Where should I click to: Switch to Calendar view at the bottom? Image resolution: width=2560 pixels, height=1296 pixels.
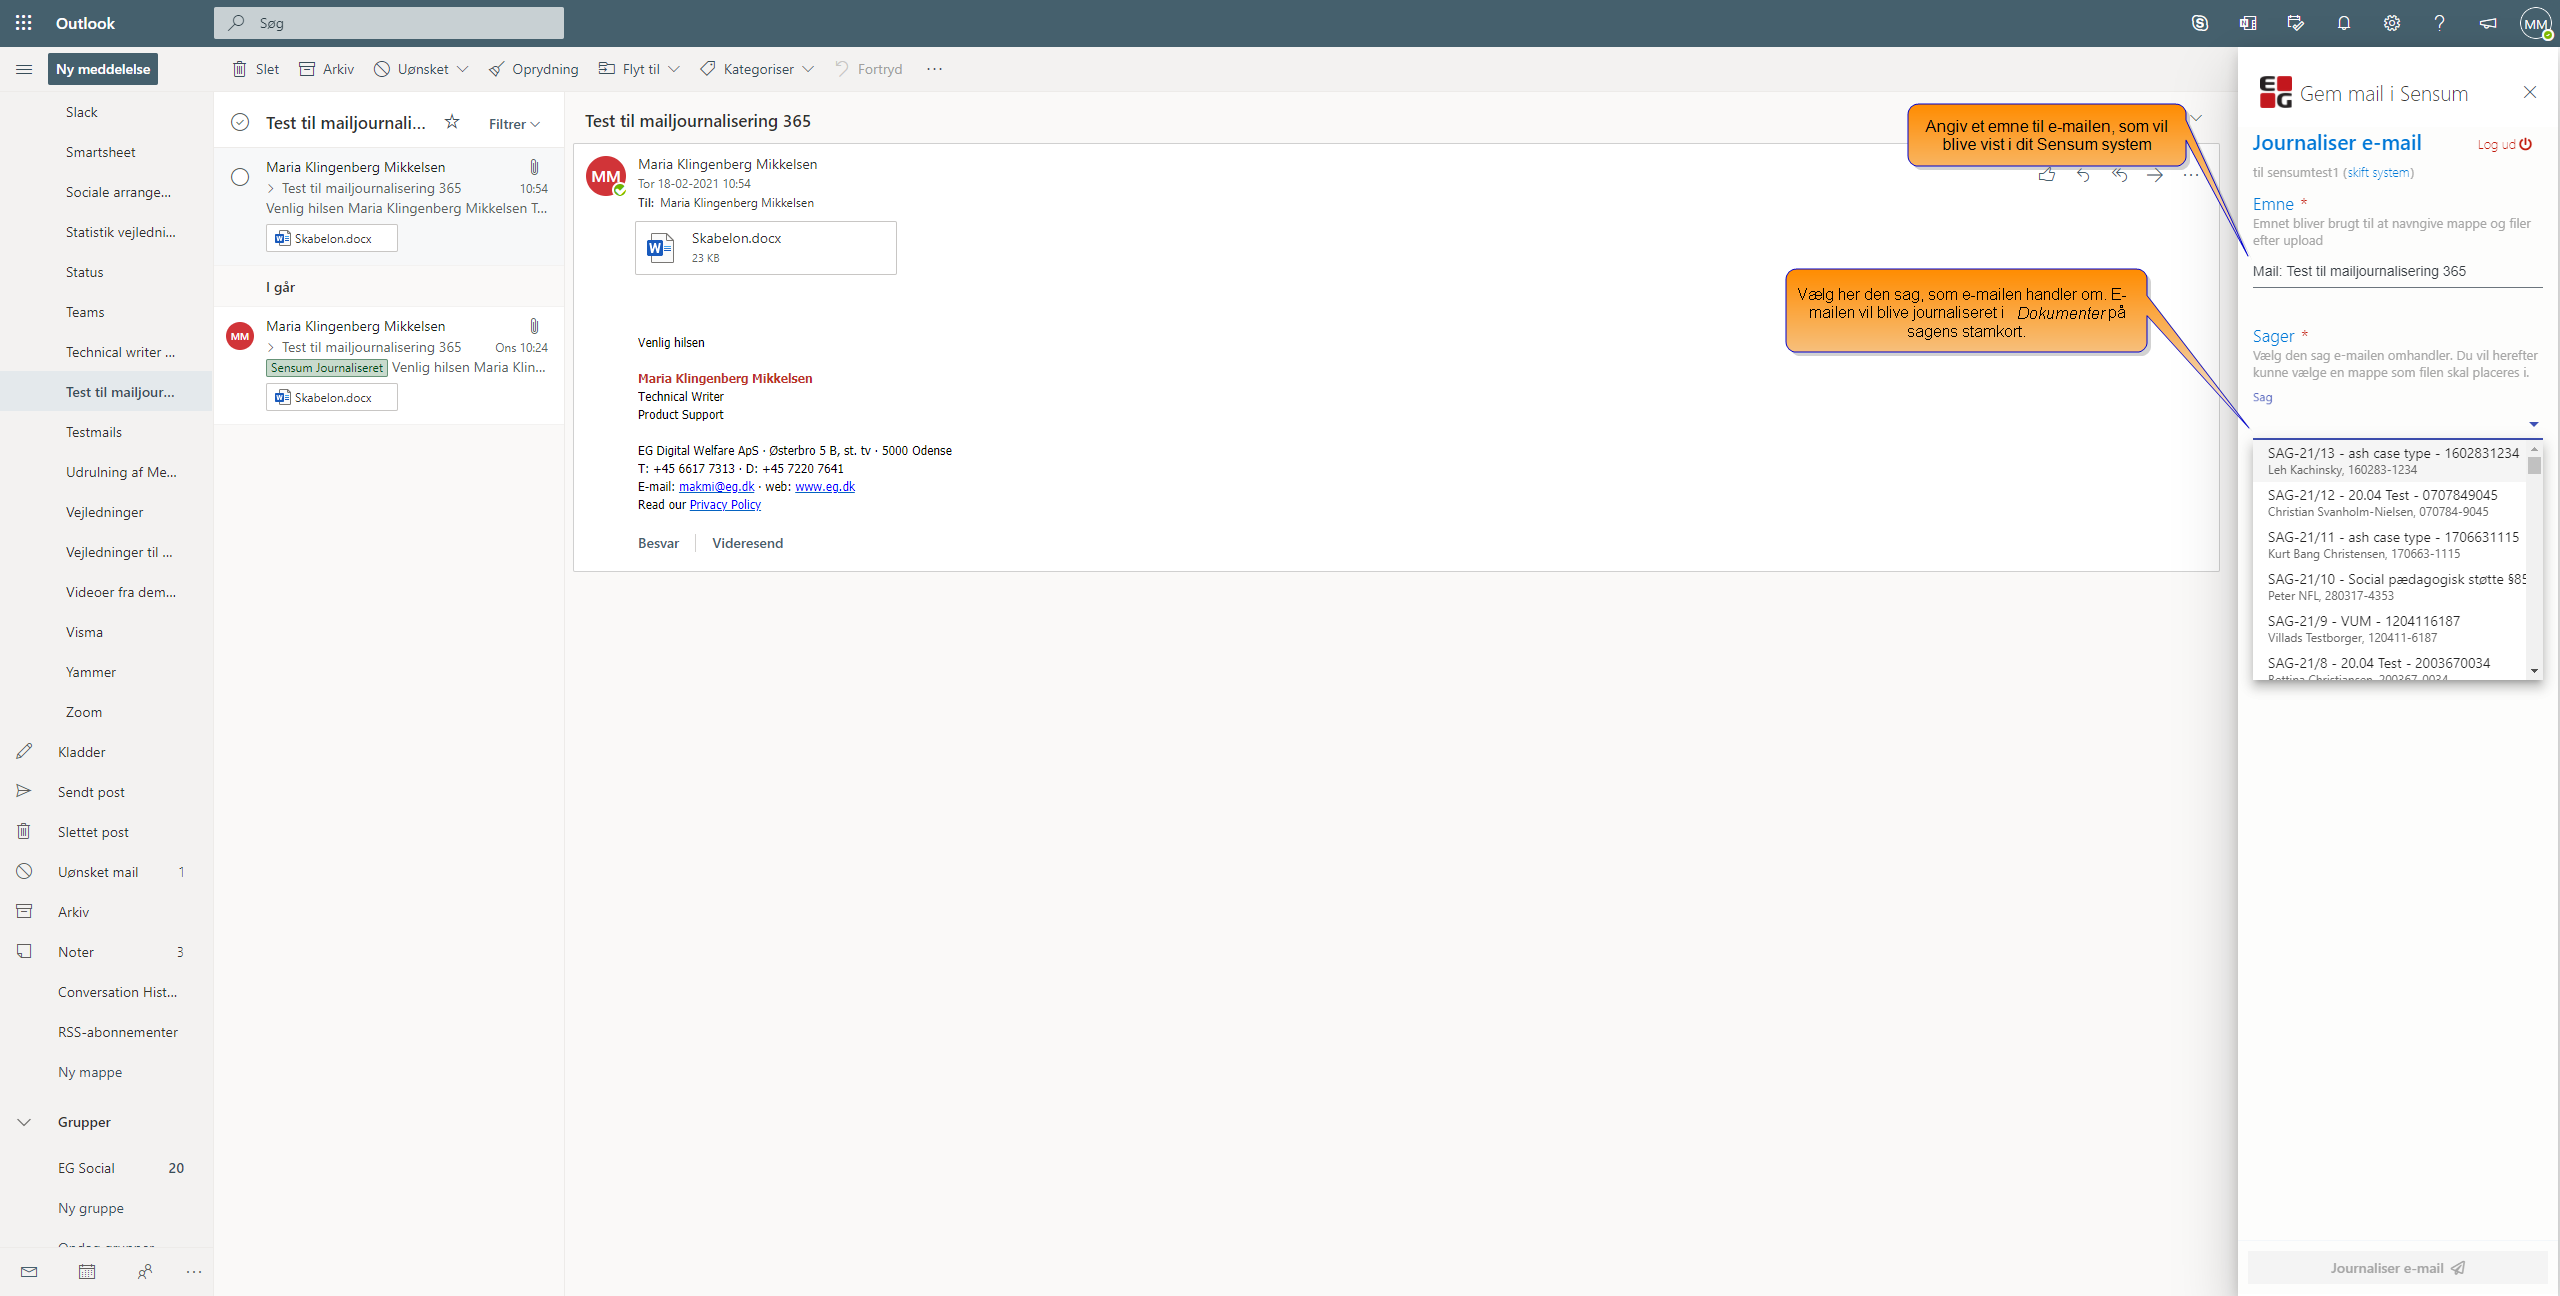click(87, 1272)
